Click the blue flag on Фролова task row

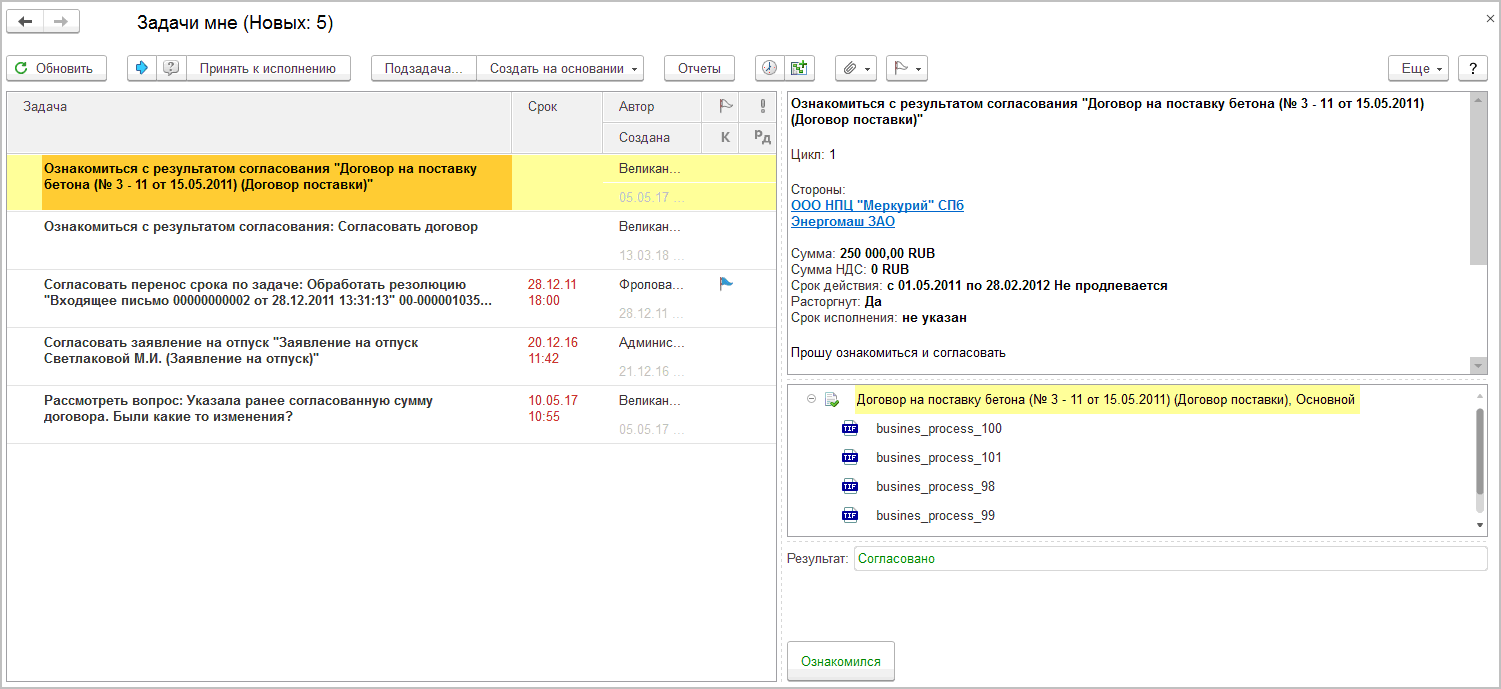click(x=726, y=284)
